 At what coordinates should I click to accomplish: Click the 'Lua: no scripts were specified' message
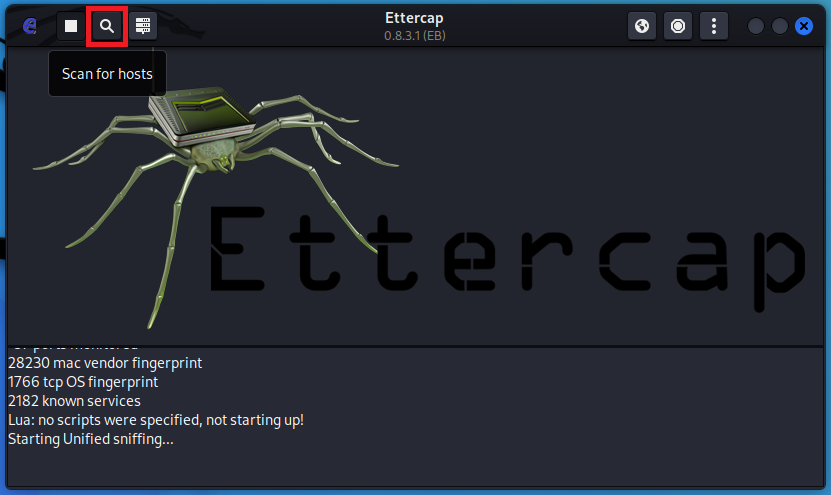pyautogui.click(x=156, y=420)
